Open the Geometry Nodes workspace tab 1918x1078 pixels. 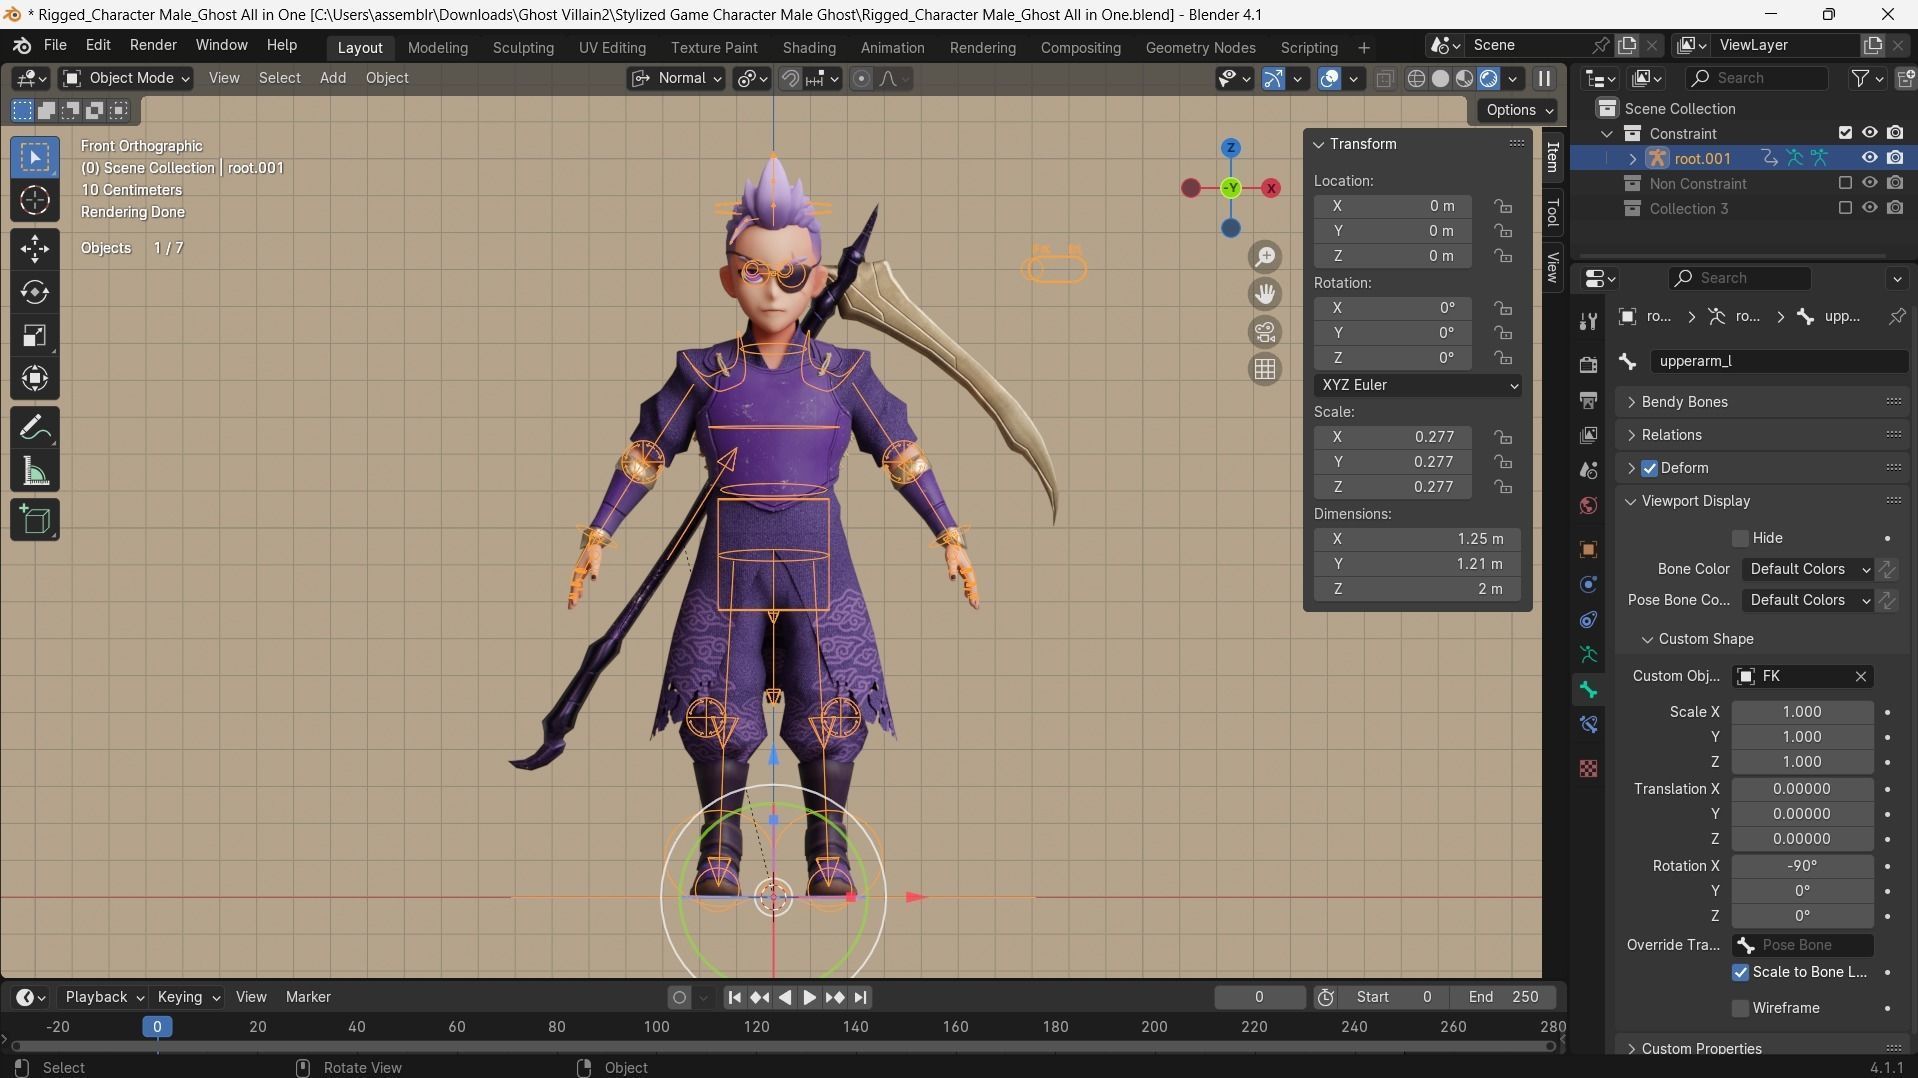(x=1200, y=48)
